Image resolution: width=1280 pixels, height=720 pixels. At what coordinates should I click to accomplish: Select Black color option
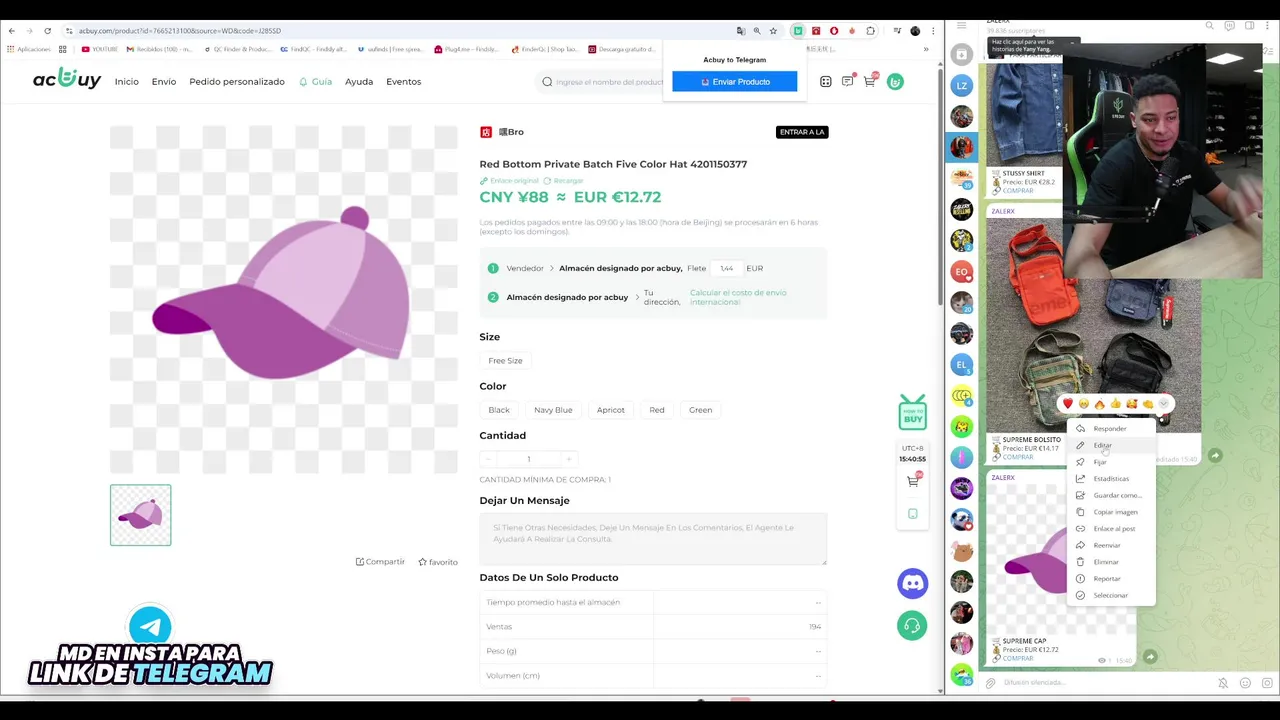(x=499, y=410)
